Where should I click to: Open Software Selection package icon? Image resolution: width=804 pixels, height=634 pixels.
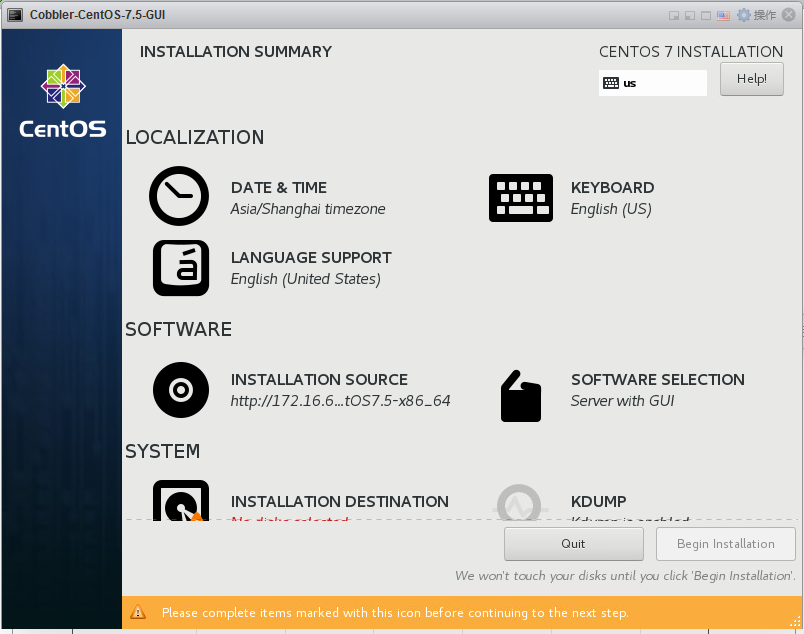pos(520,396)
